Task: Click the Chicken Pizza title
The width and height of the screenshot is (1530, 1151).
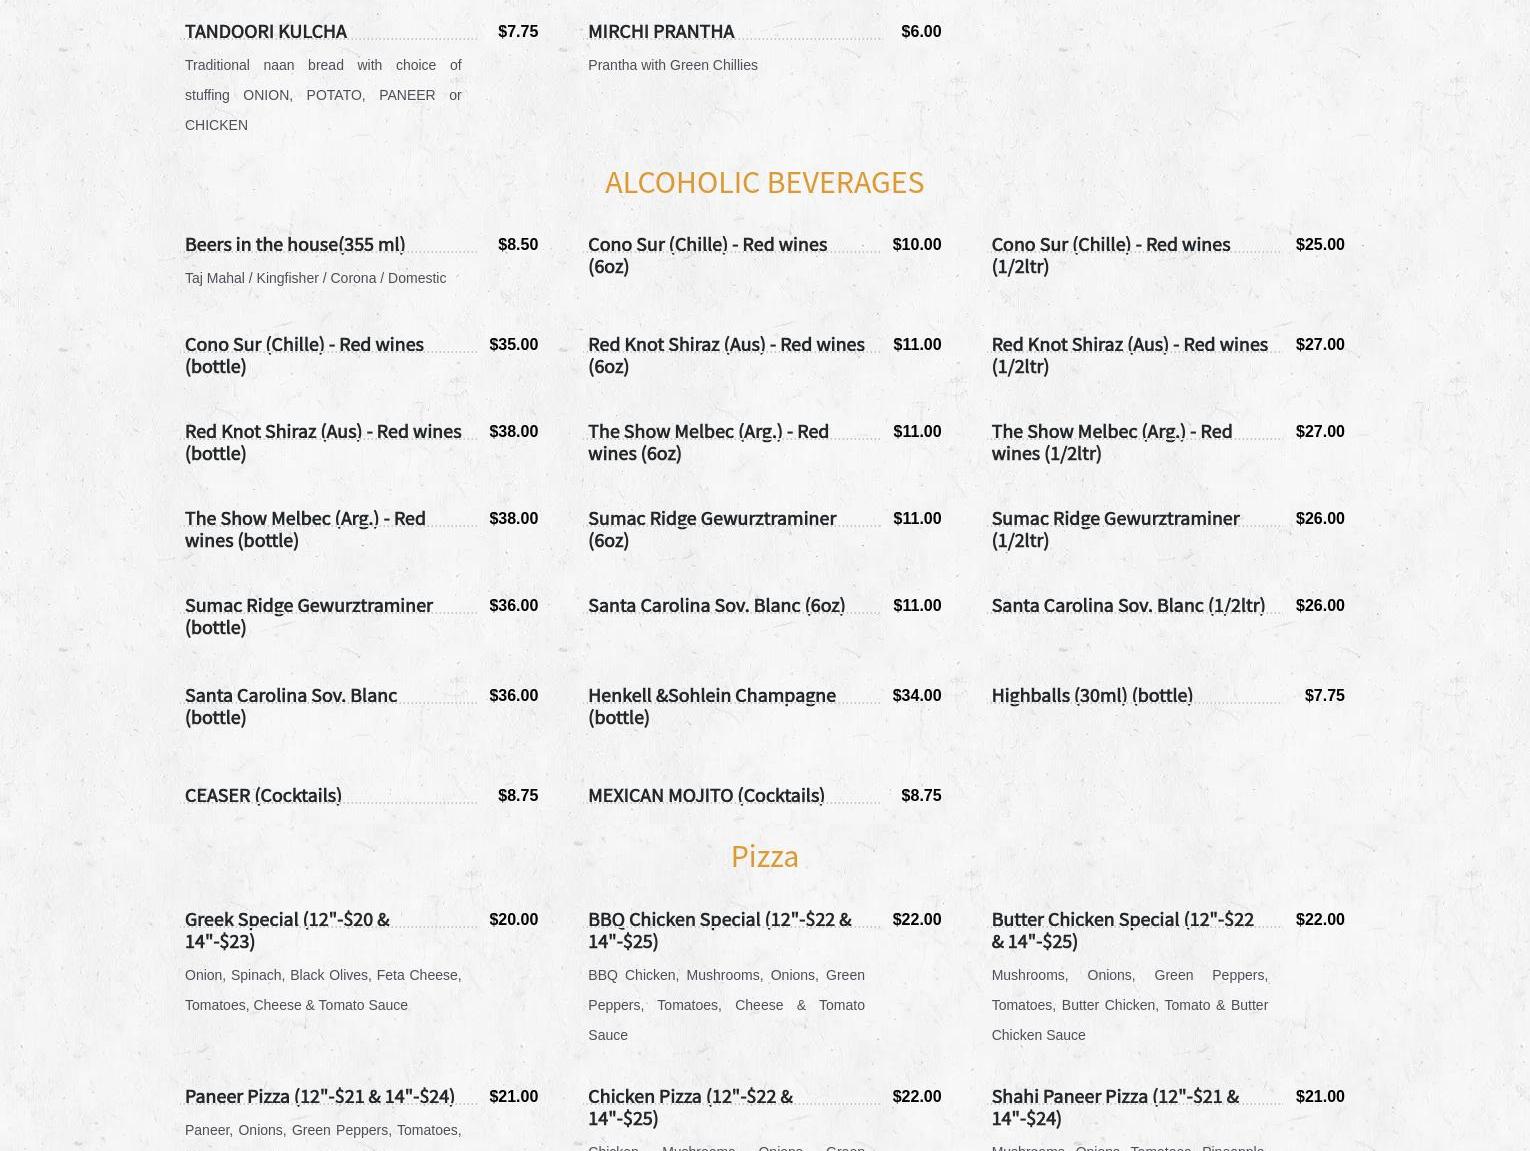Action: 690,1107
